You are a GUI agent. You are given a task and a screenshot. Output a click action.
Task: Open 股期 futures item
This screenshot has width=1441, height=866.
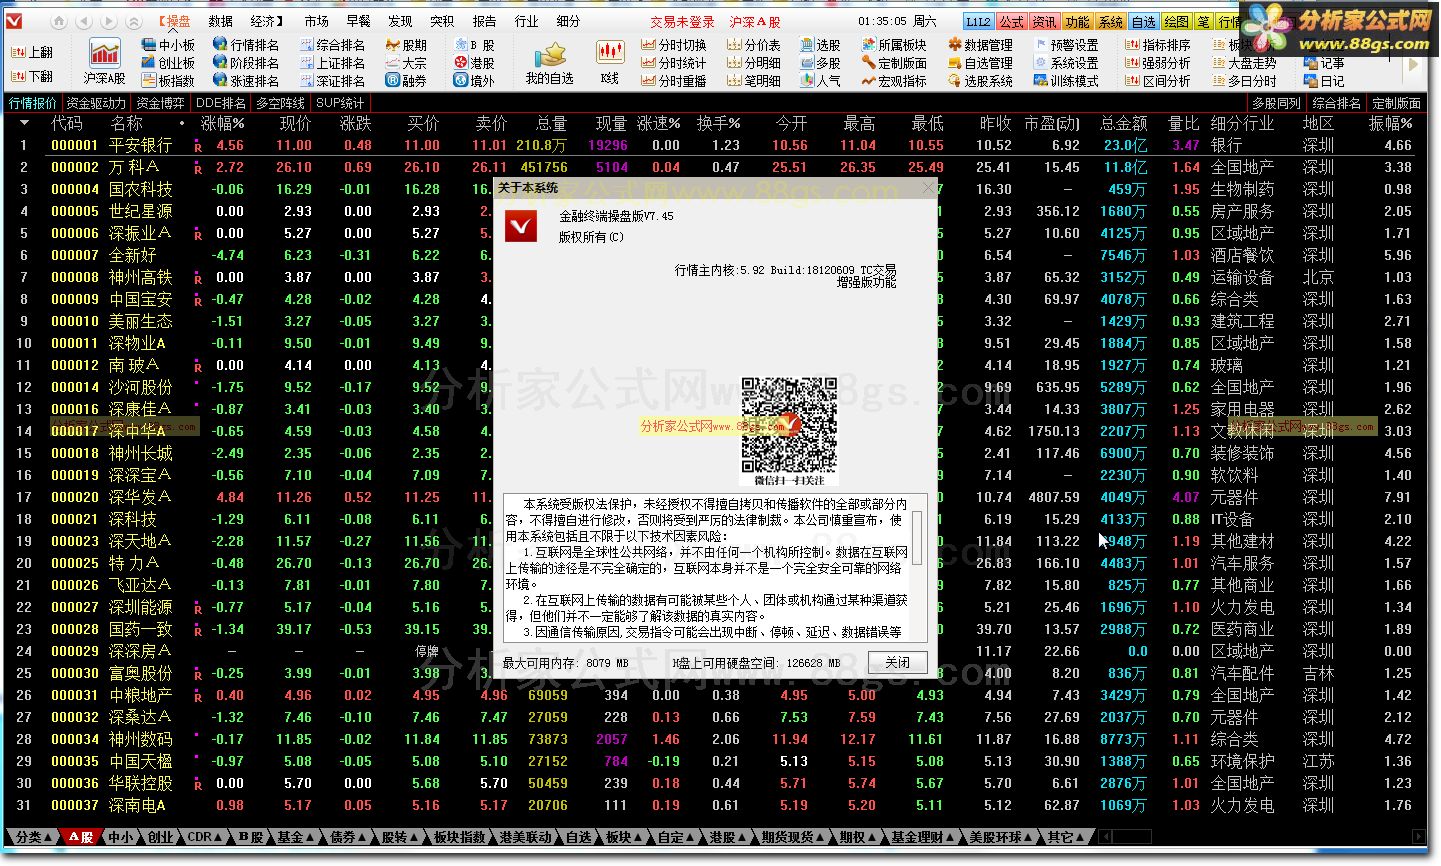coord(405,45)
